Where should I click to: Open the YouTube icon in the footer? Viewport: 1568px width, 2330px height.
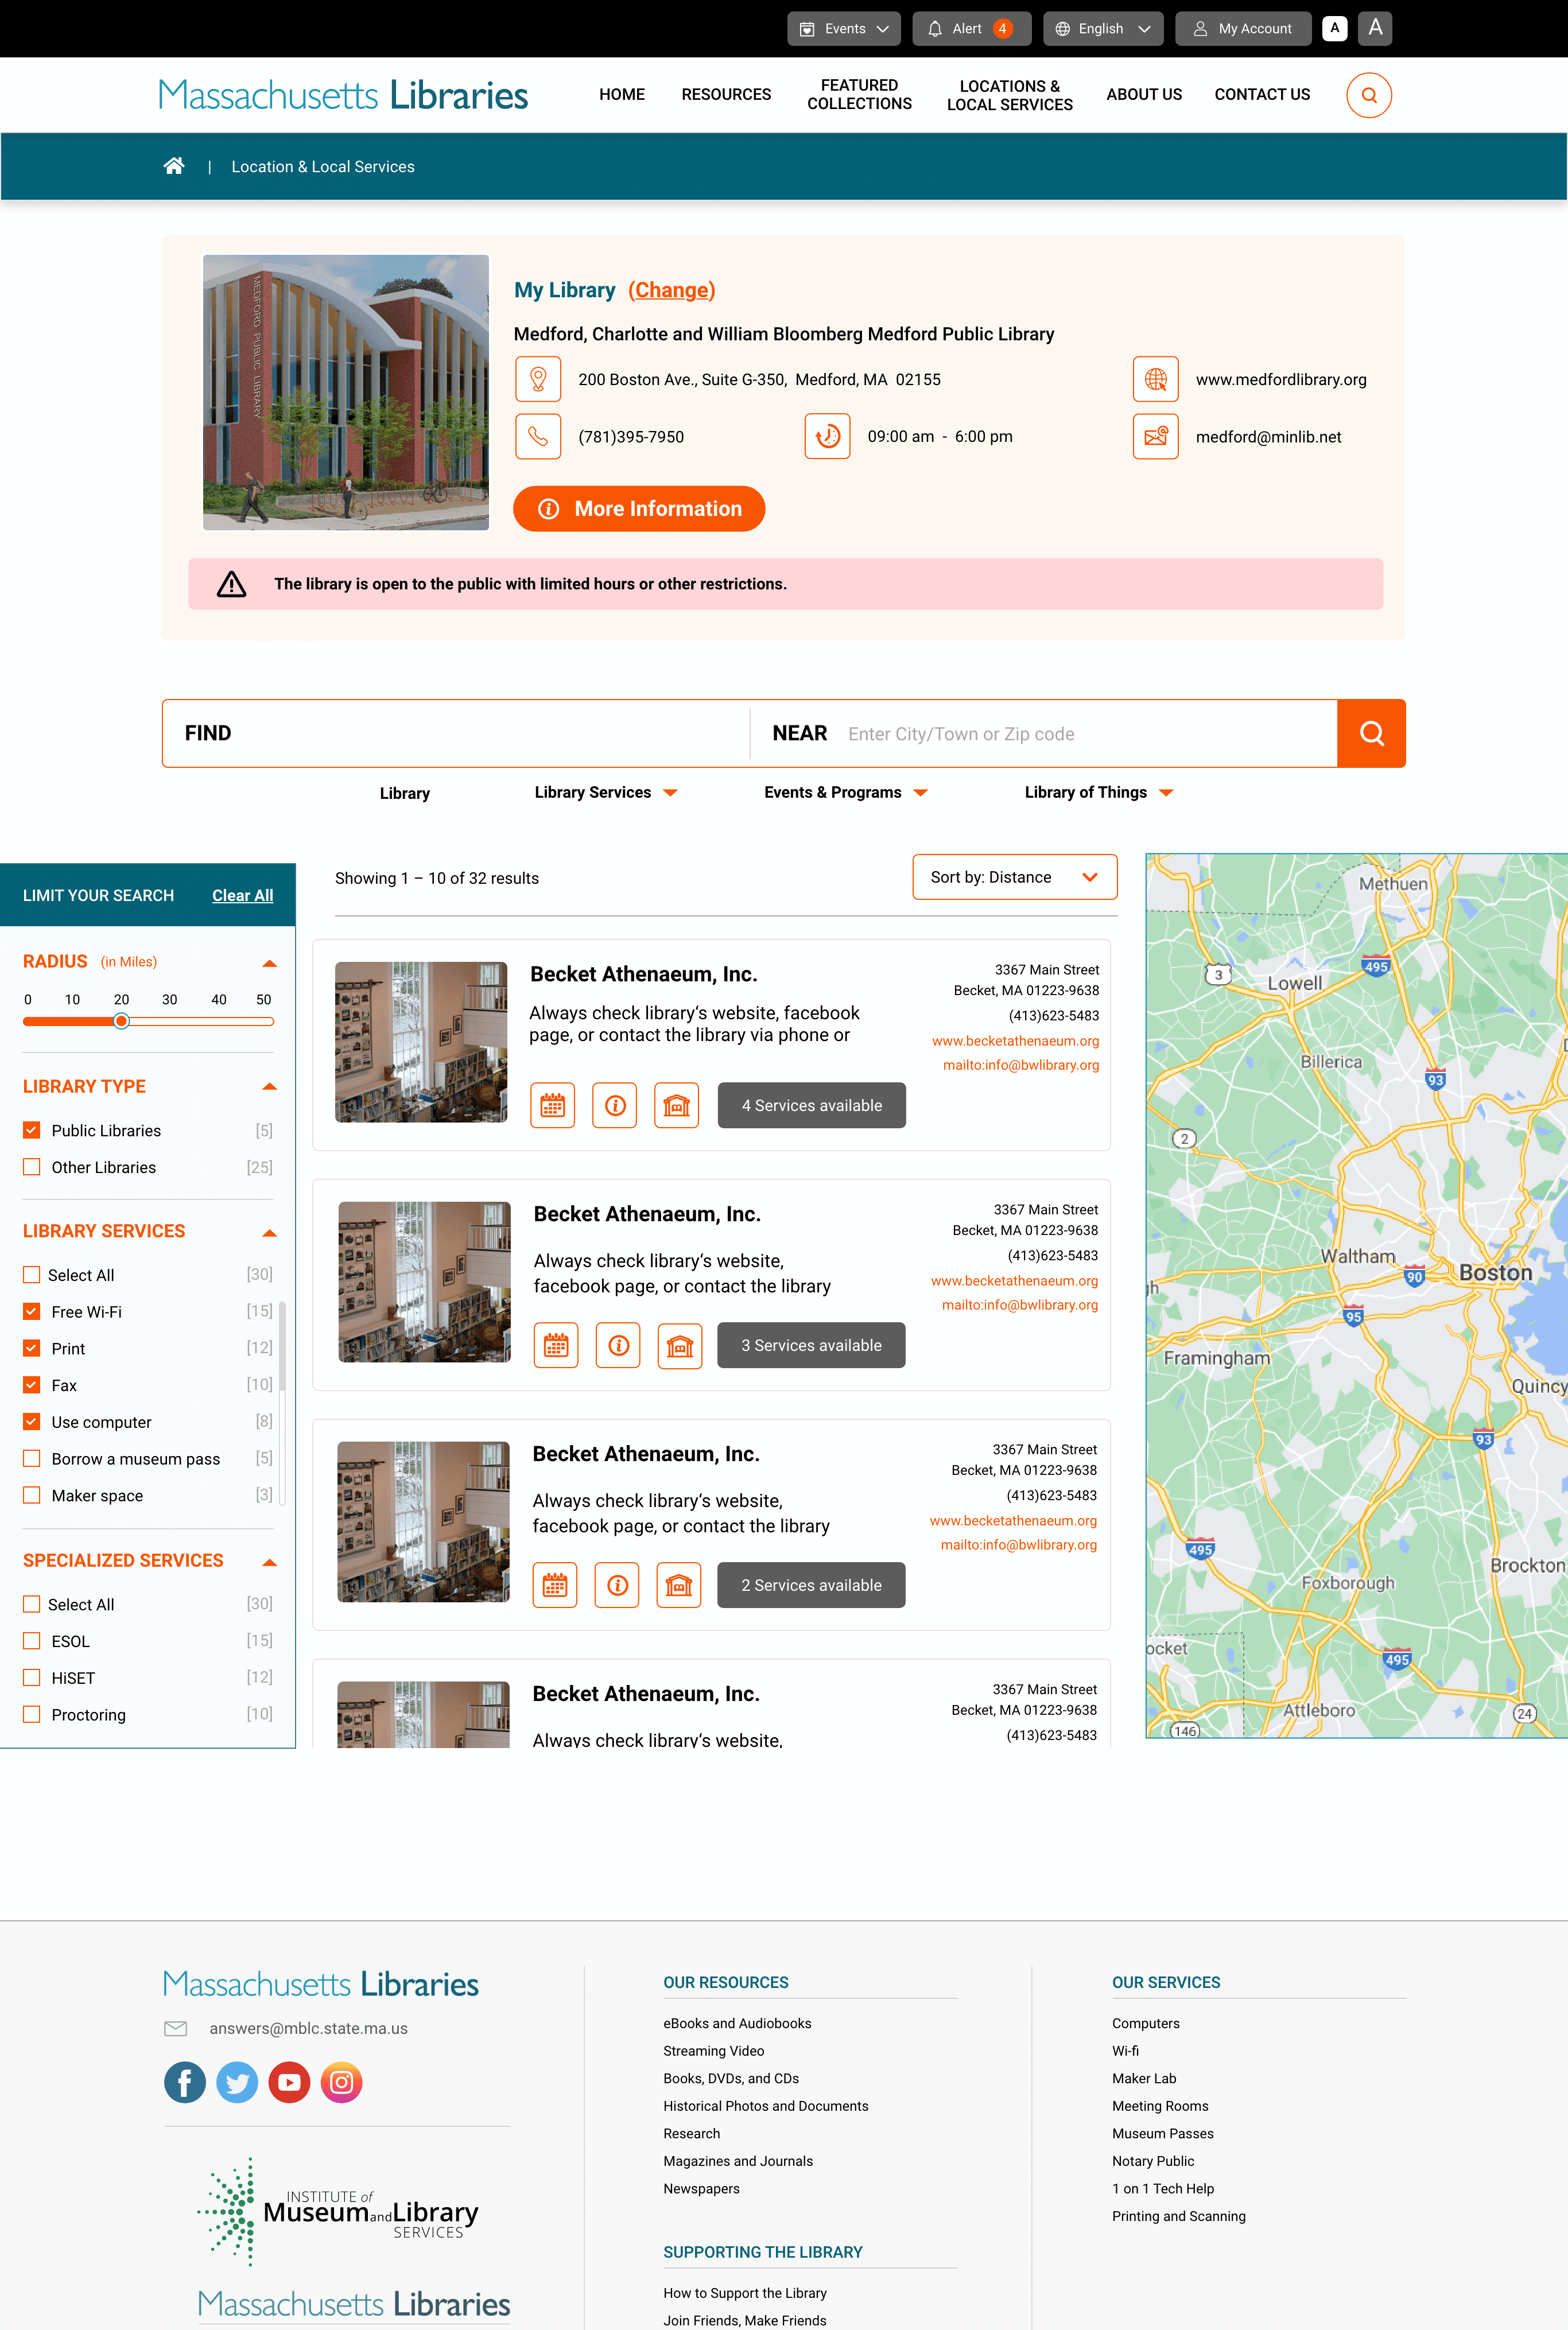coord(289,2082)
